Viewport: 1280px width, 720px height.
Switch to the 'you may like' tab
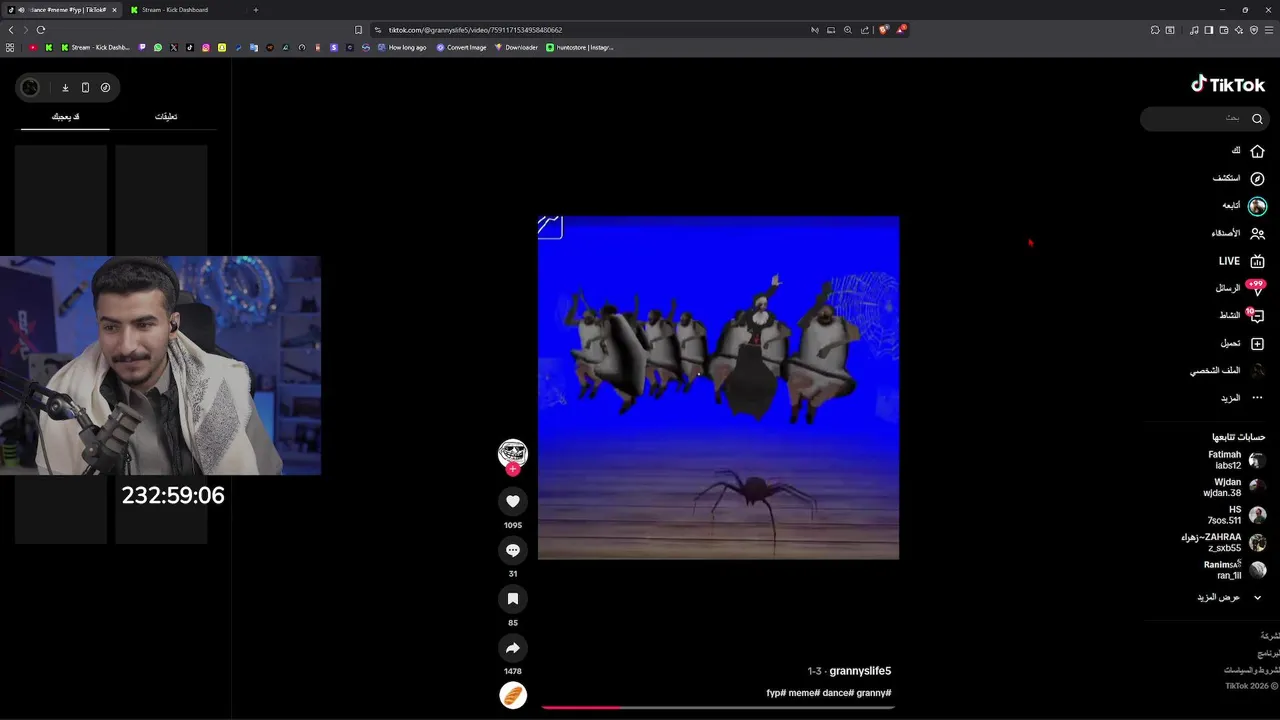click(65, 117)
